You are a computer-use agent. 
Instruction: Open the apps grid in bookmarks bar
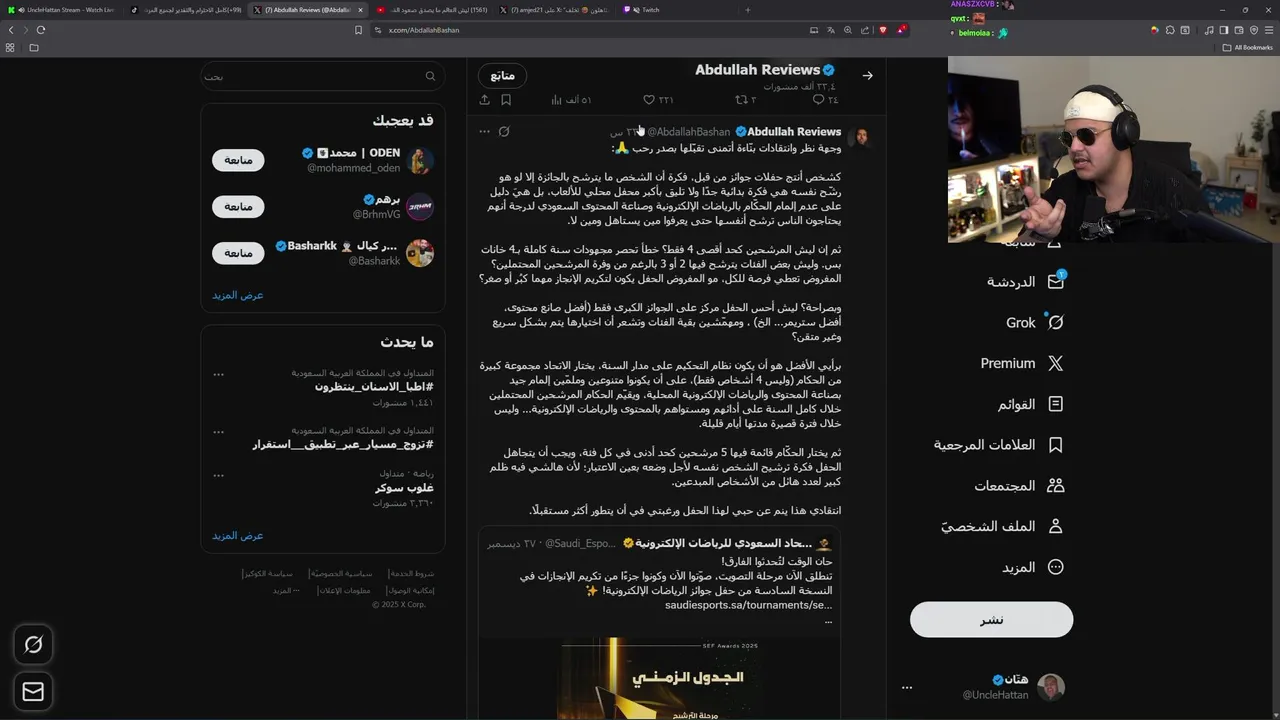[x=11, y=47]
